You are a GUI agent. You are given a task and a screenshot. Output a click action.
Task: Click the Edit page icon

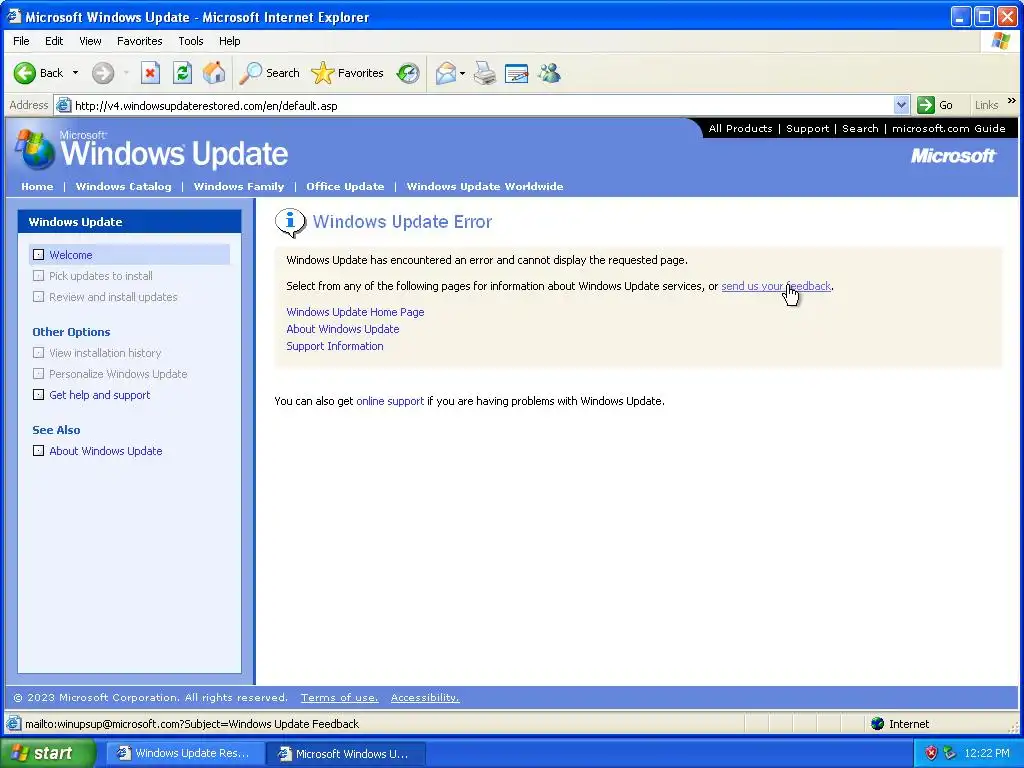coord(516,73)
